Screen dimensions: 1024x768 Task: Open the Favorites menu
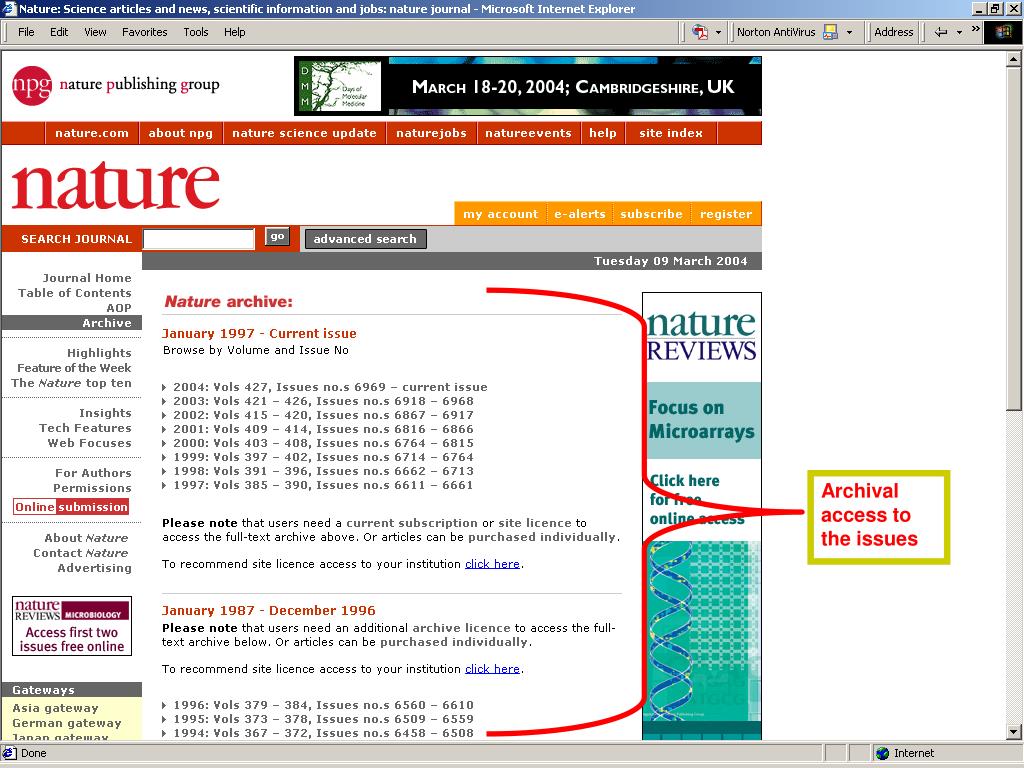(144, 32)
